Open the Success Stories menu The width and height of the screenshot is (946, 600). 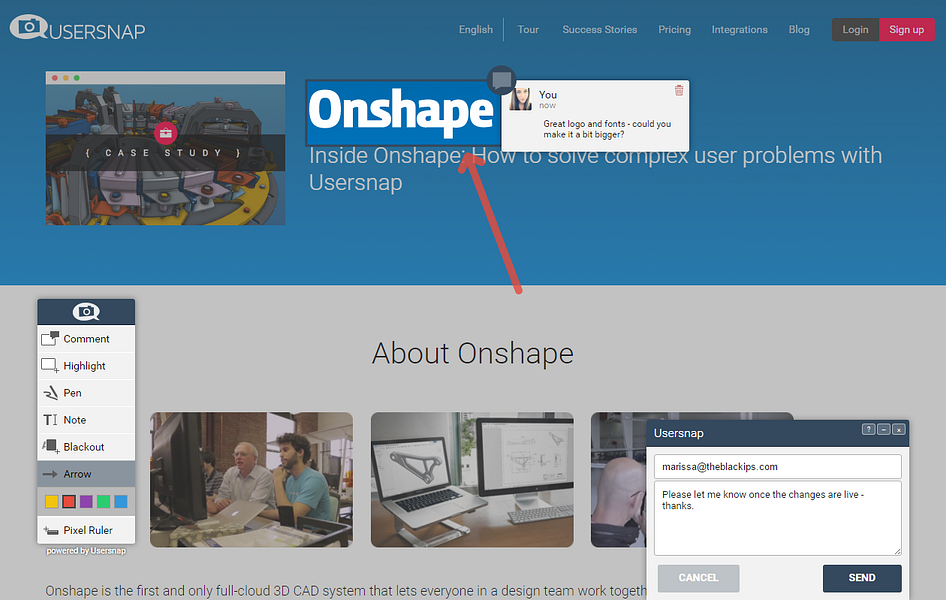[599, 30]
